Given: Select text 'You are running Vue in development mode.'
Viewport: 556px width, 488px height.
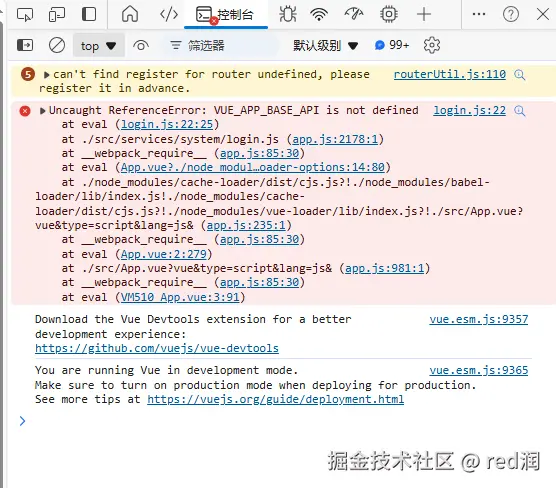Looking at the screenshot, I should coord(166,370).
